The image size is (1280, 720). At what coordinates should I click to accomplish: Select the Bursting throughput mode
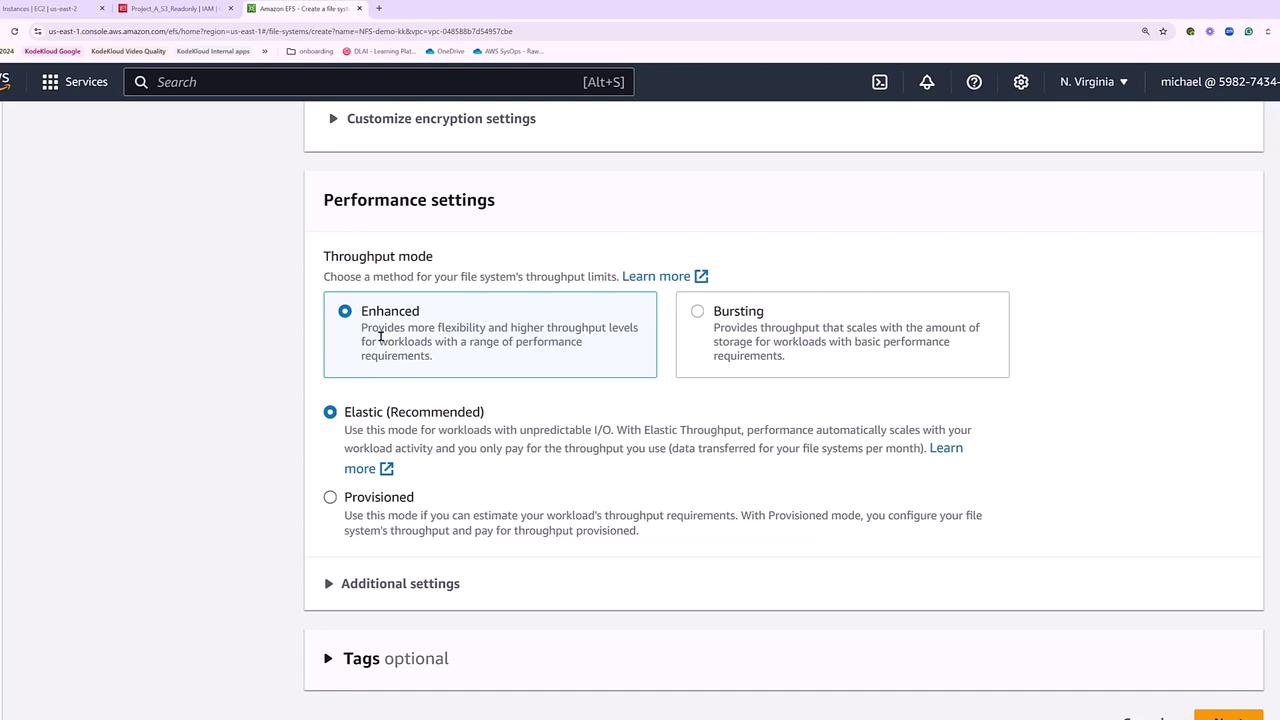click(697, 311)
